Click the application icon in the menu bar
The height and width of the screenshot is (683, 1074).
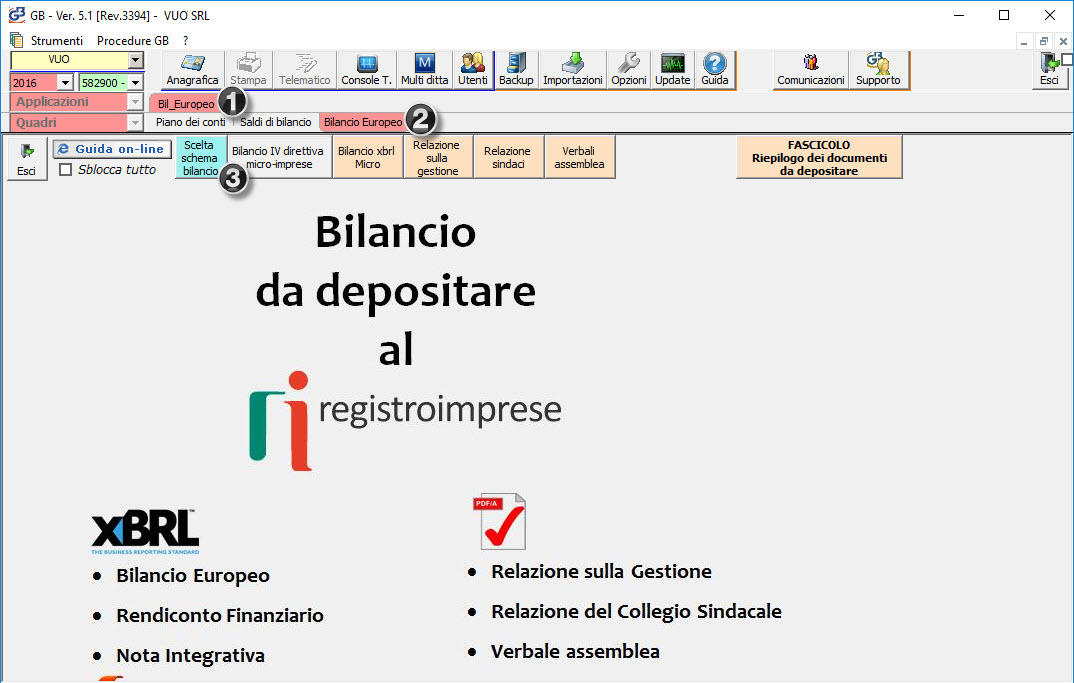[x=16, y=40]
